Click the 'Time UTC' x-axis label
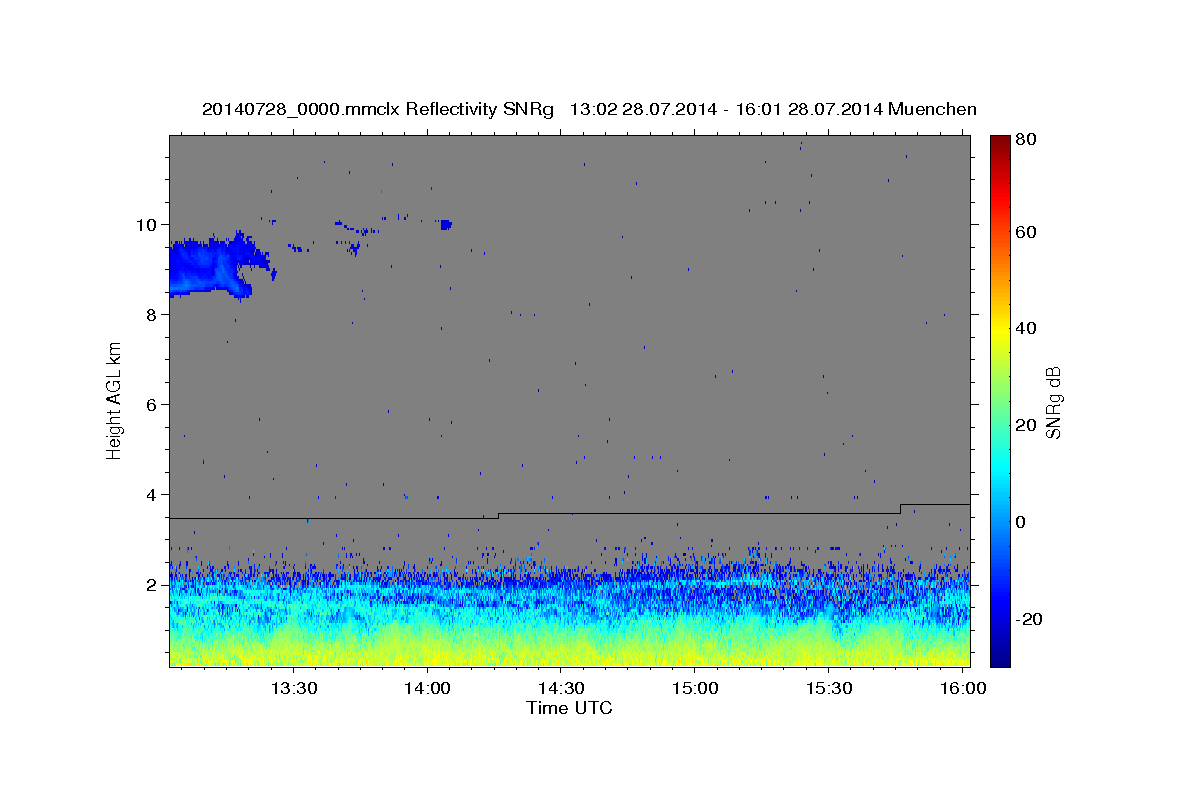 coord(569,708)
